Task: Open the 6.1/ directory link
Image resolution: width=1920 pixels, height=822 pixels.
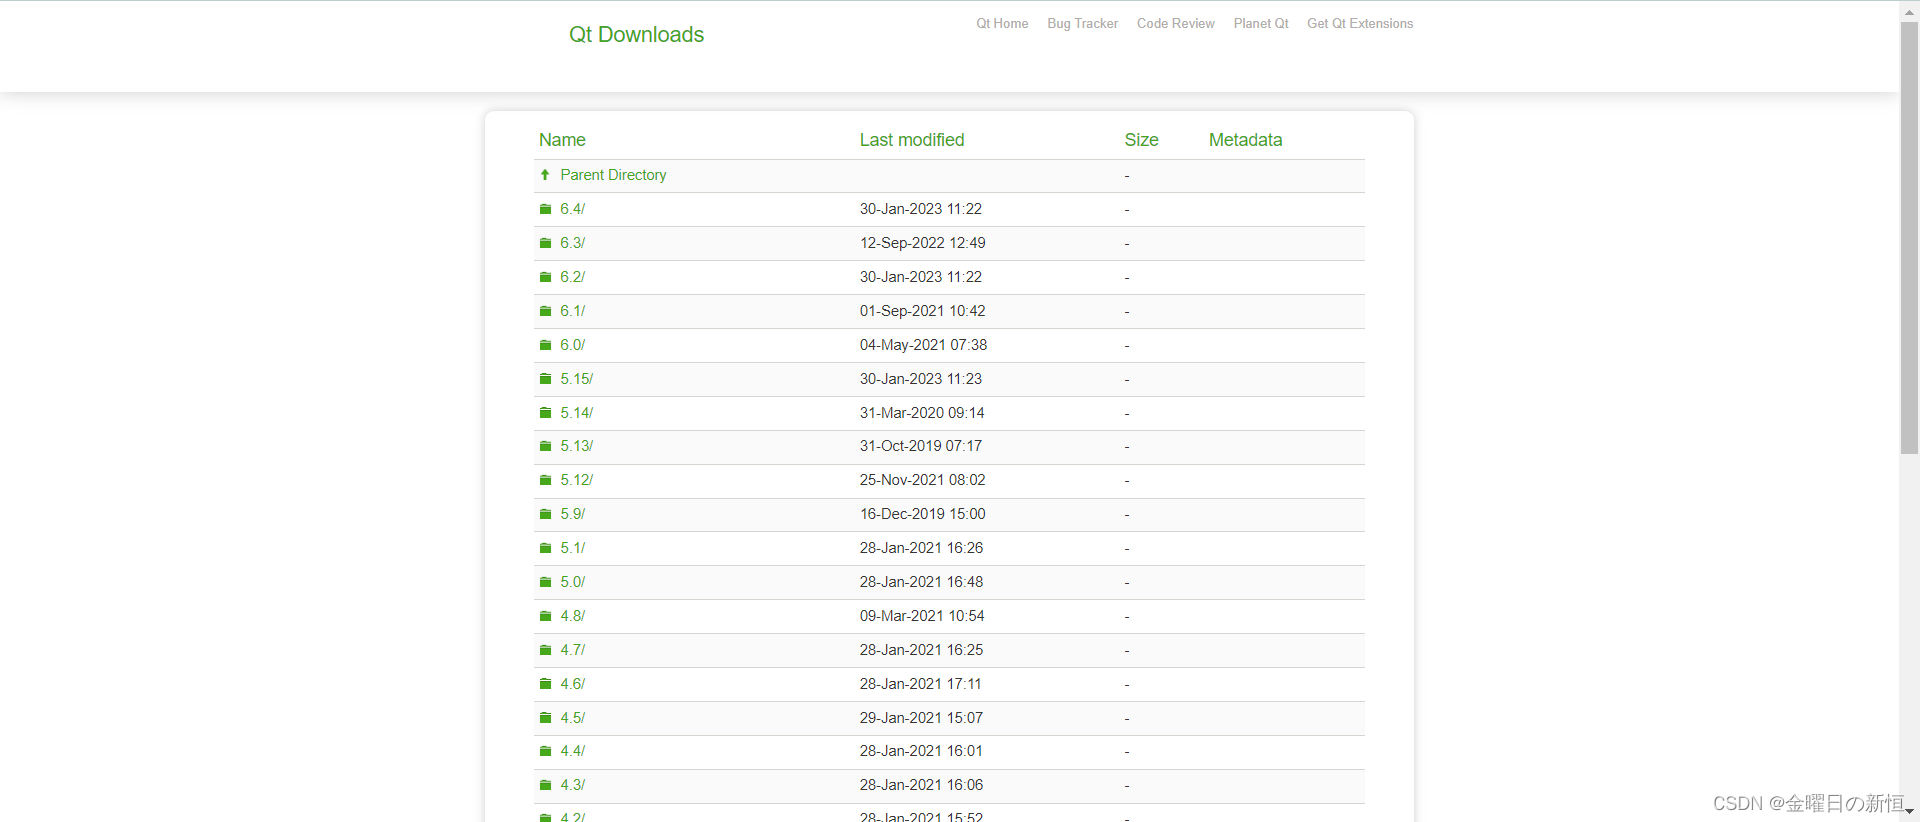Action: pyautogui.click(x=573, y=311)
